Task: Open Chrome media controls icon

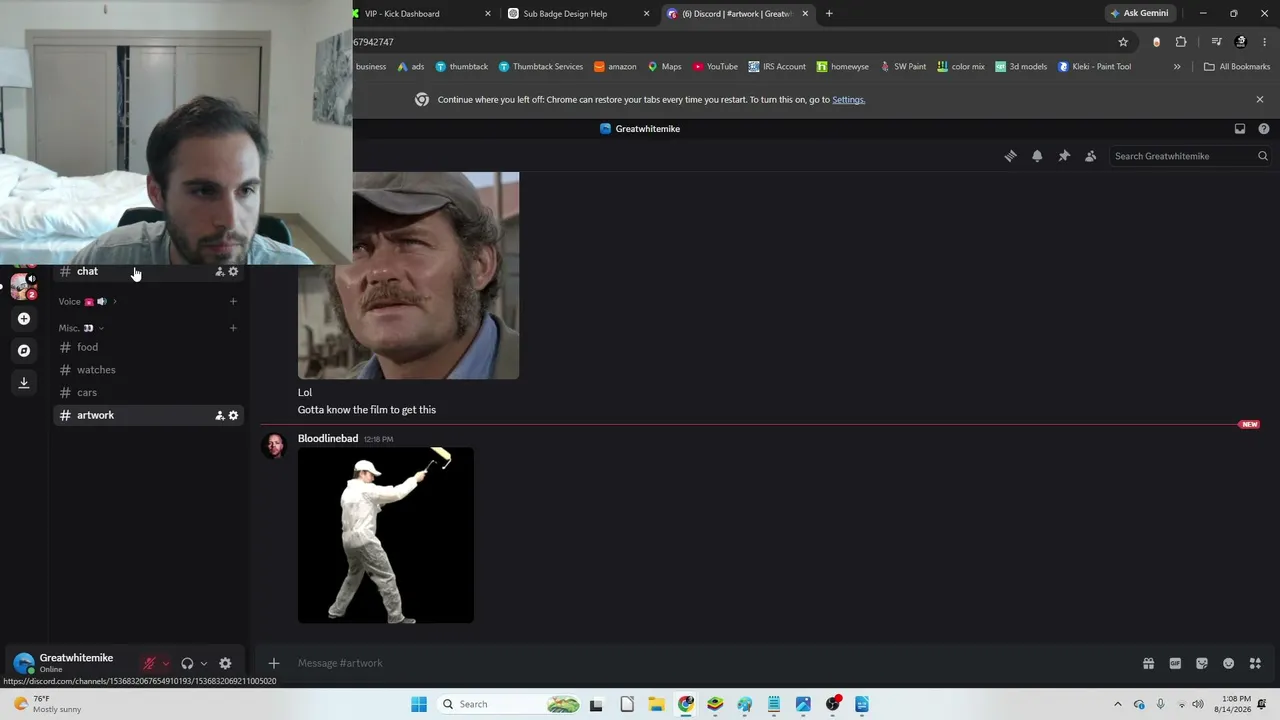Action: click(x=1216, y=42)
